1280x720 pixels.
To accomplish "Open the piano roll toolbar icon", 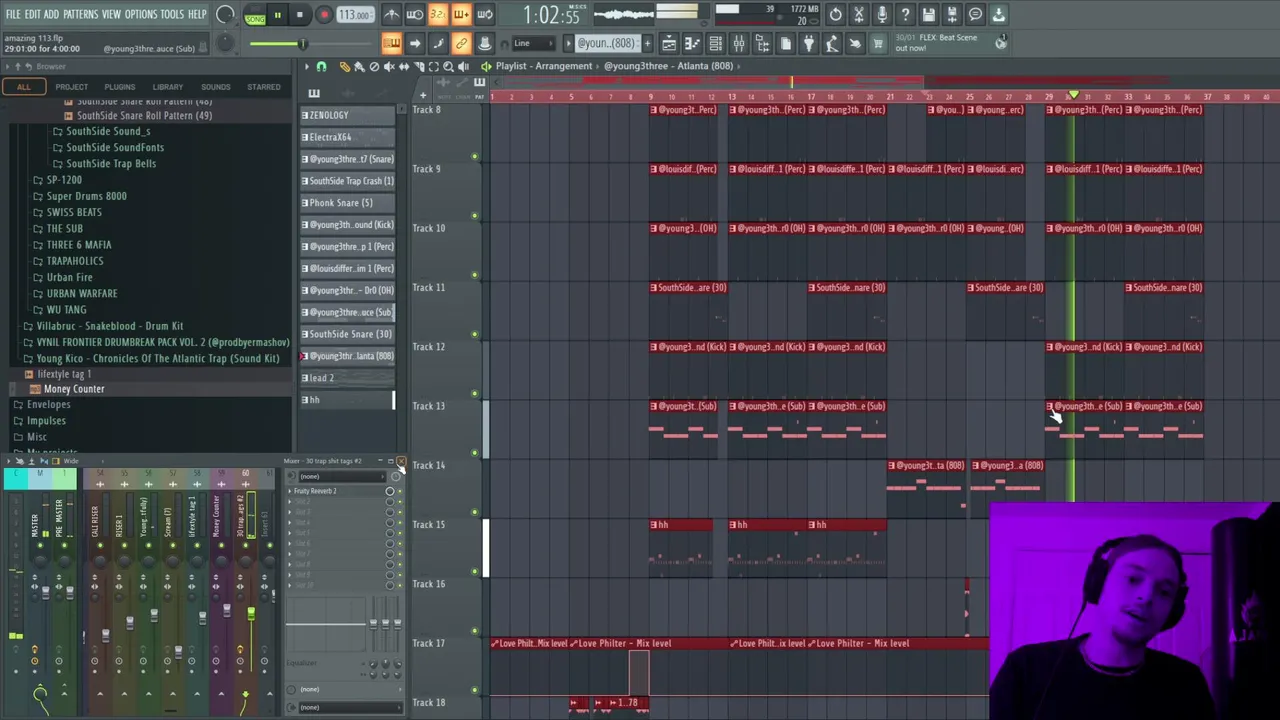I will [692, 43].
